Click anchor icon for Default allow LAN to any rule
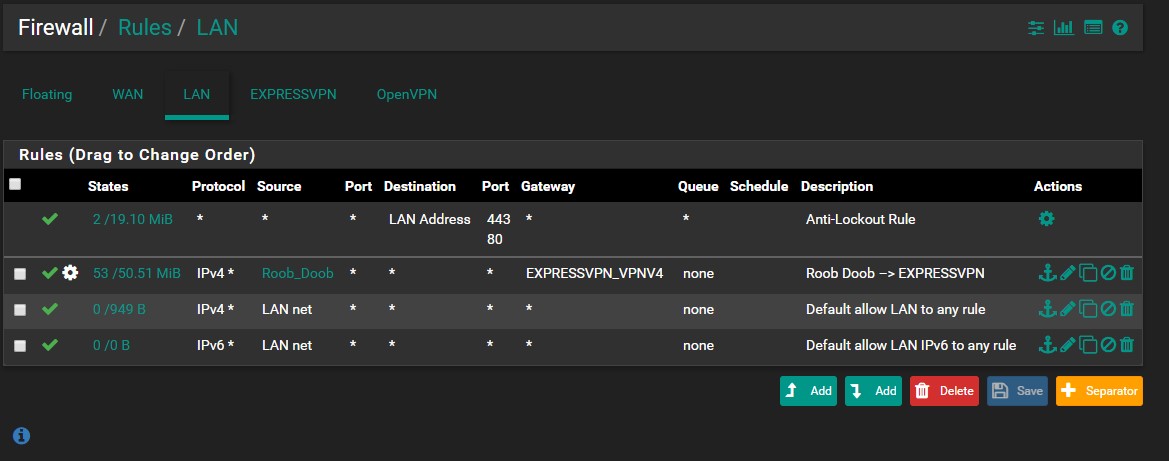This screenshot has width=1169, height=461. (x=1047, y=309)
